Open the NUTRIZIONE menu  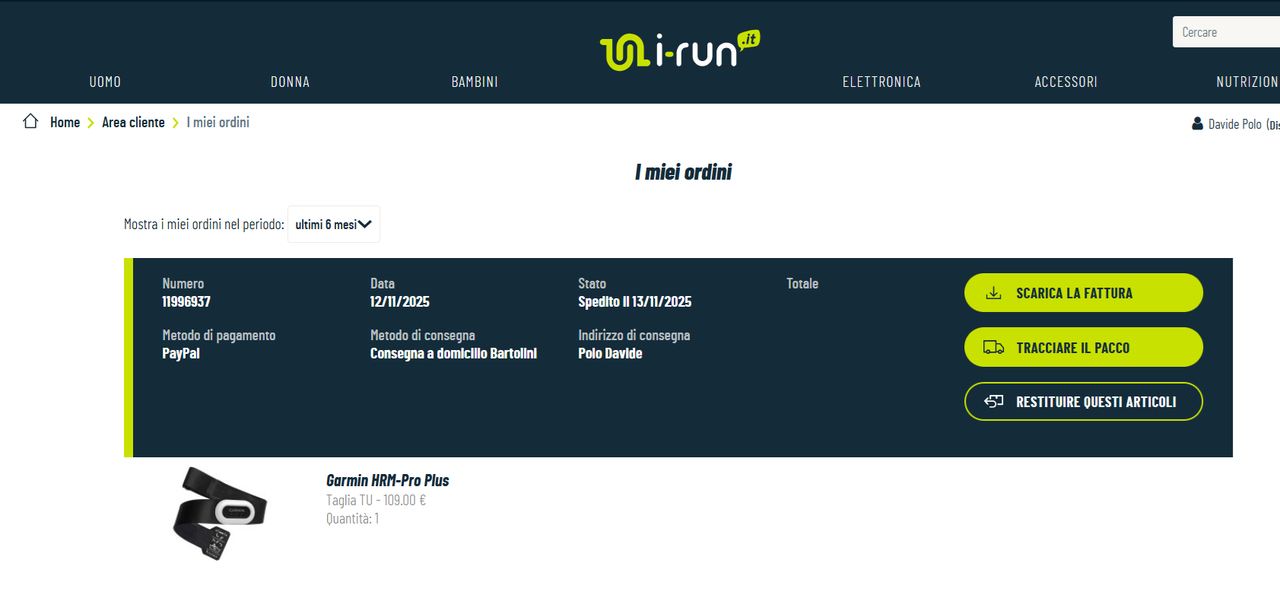(1248, 82)
